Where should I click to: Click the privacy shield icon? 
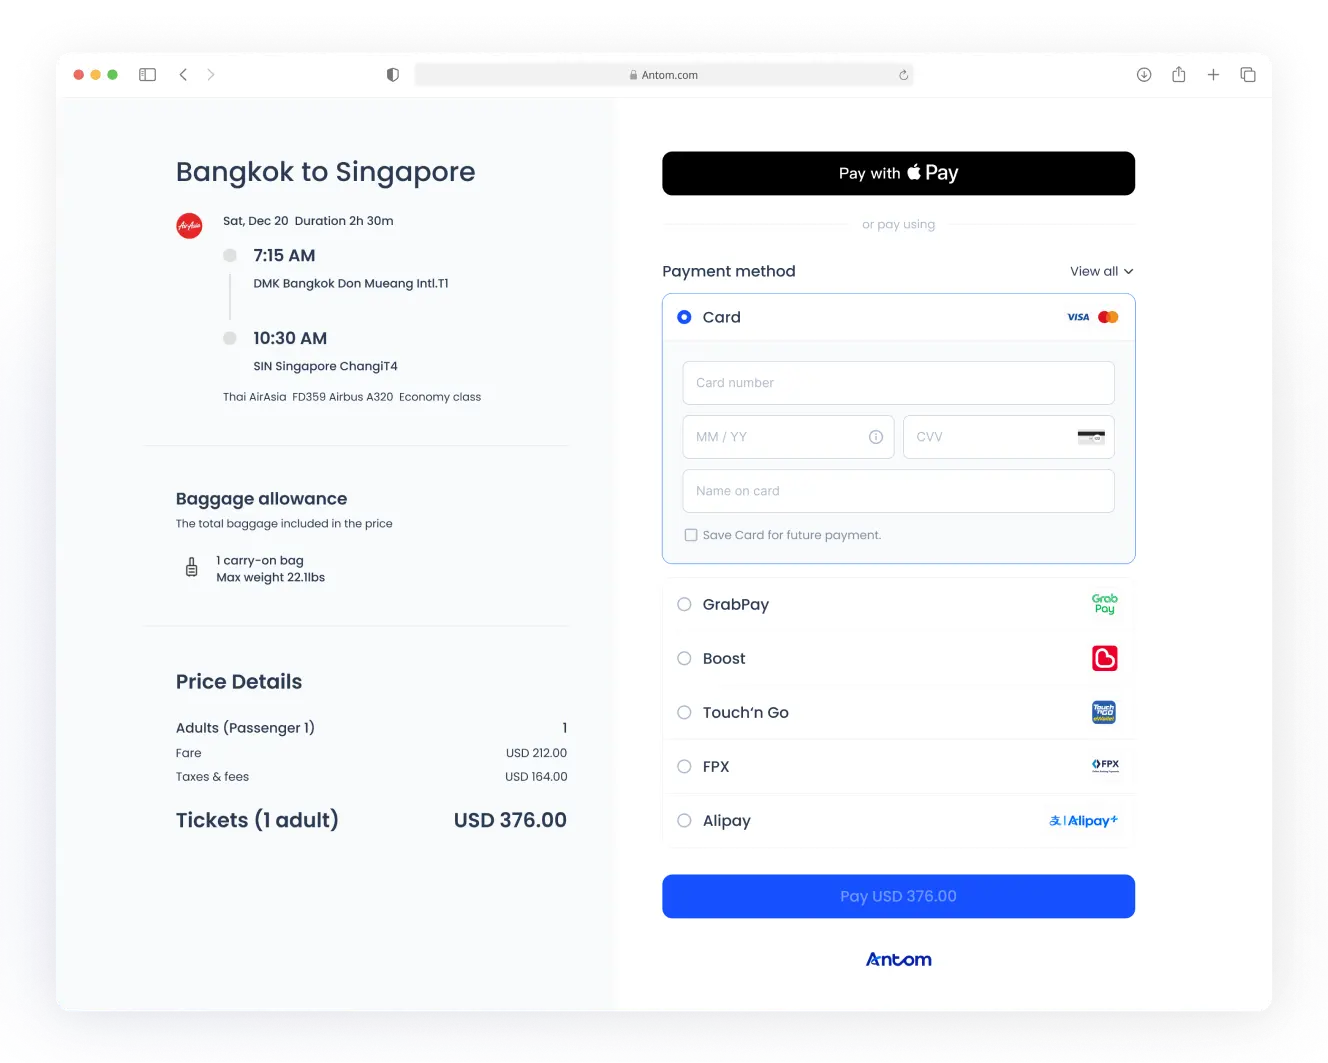tap(393, 75)
